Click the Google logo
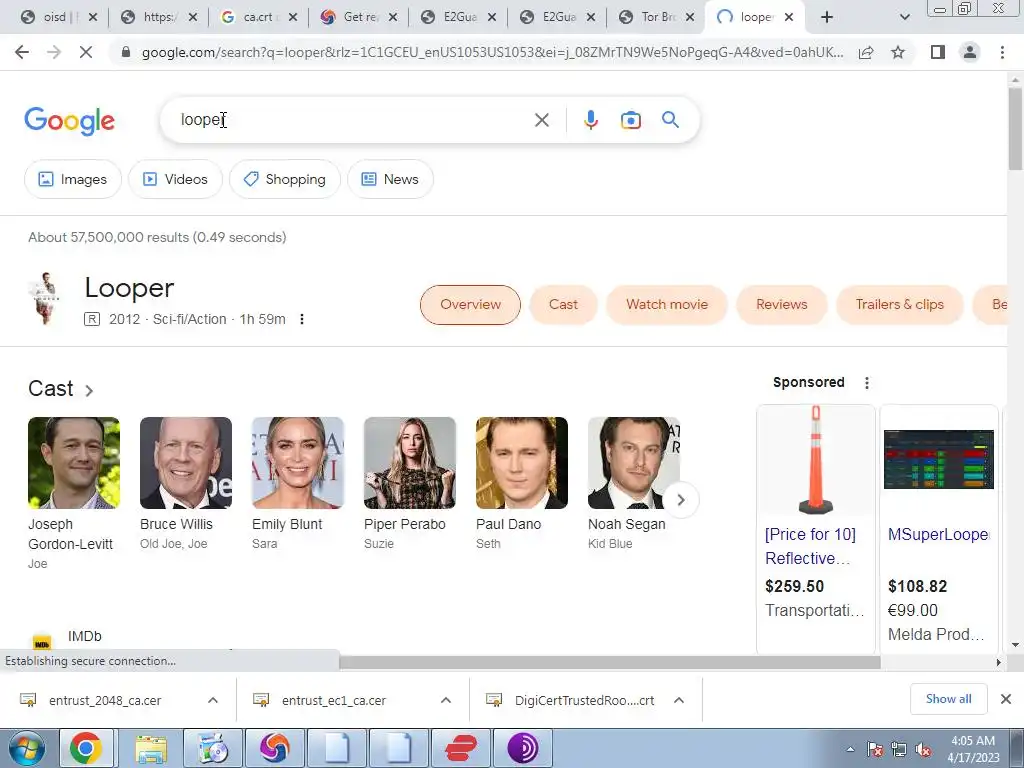Screen dimensions: 1024x768 click(x=69, y=121)
